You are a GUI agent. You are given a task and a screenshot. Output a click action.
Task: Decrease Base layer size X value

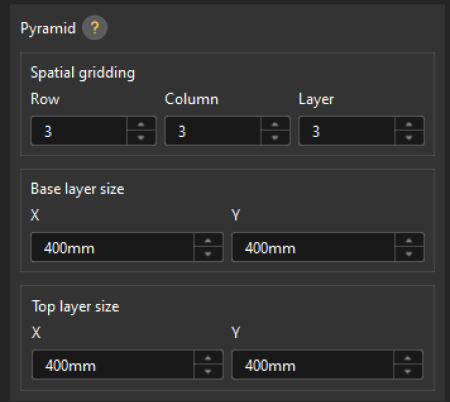click(x=208, y=254)
